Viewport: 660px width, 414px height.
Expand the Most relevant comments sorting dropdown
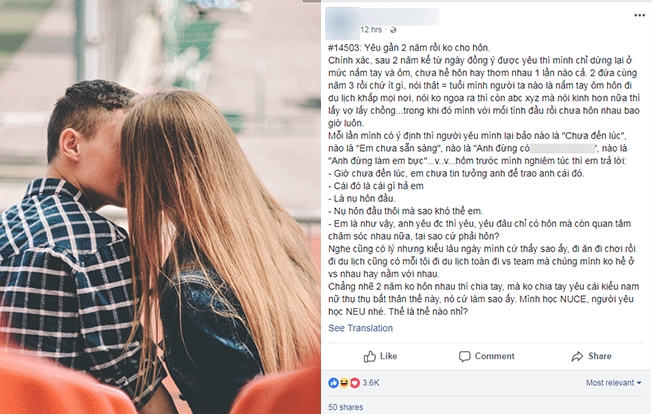point(614,383)
